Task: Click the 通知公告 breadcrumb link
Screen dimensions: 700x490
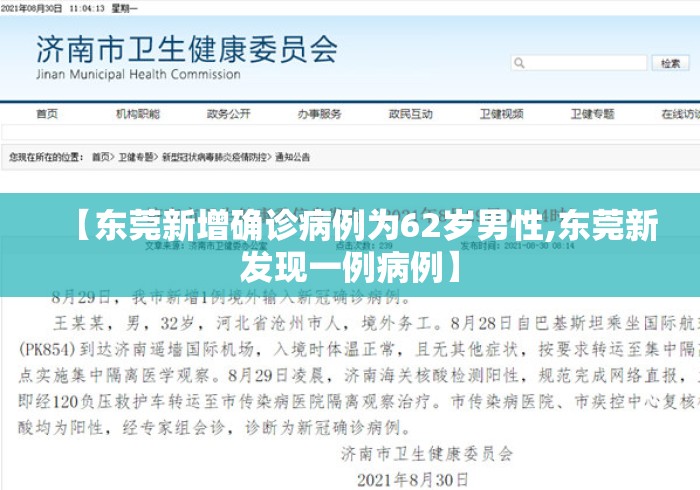Action: (x=292, y=157)
